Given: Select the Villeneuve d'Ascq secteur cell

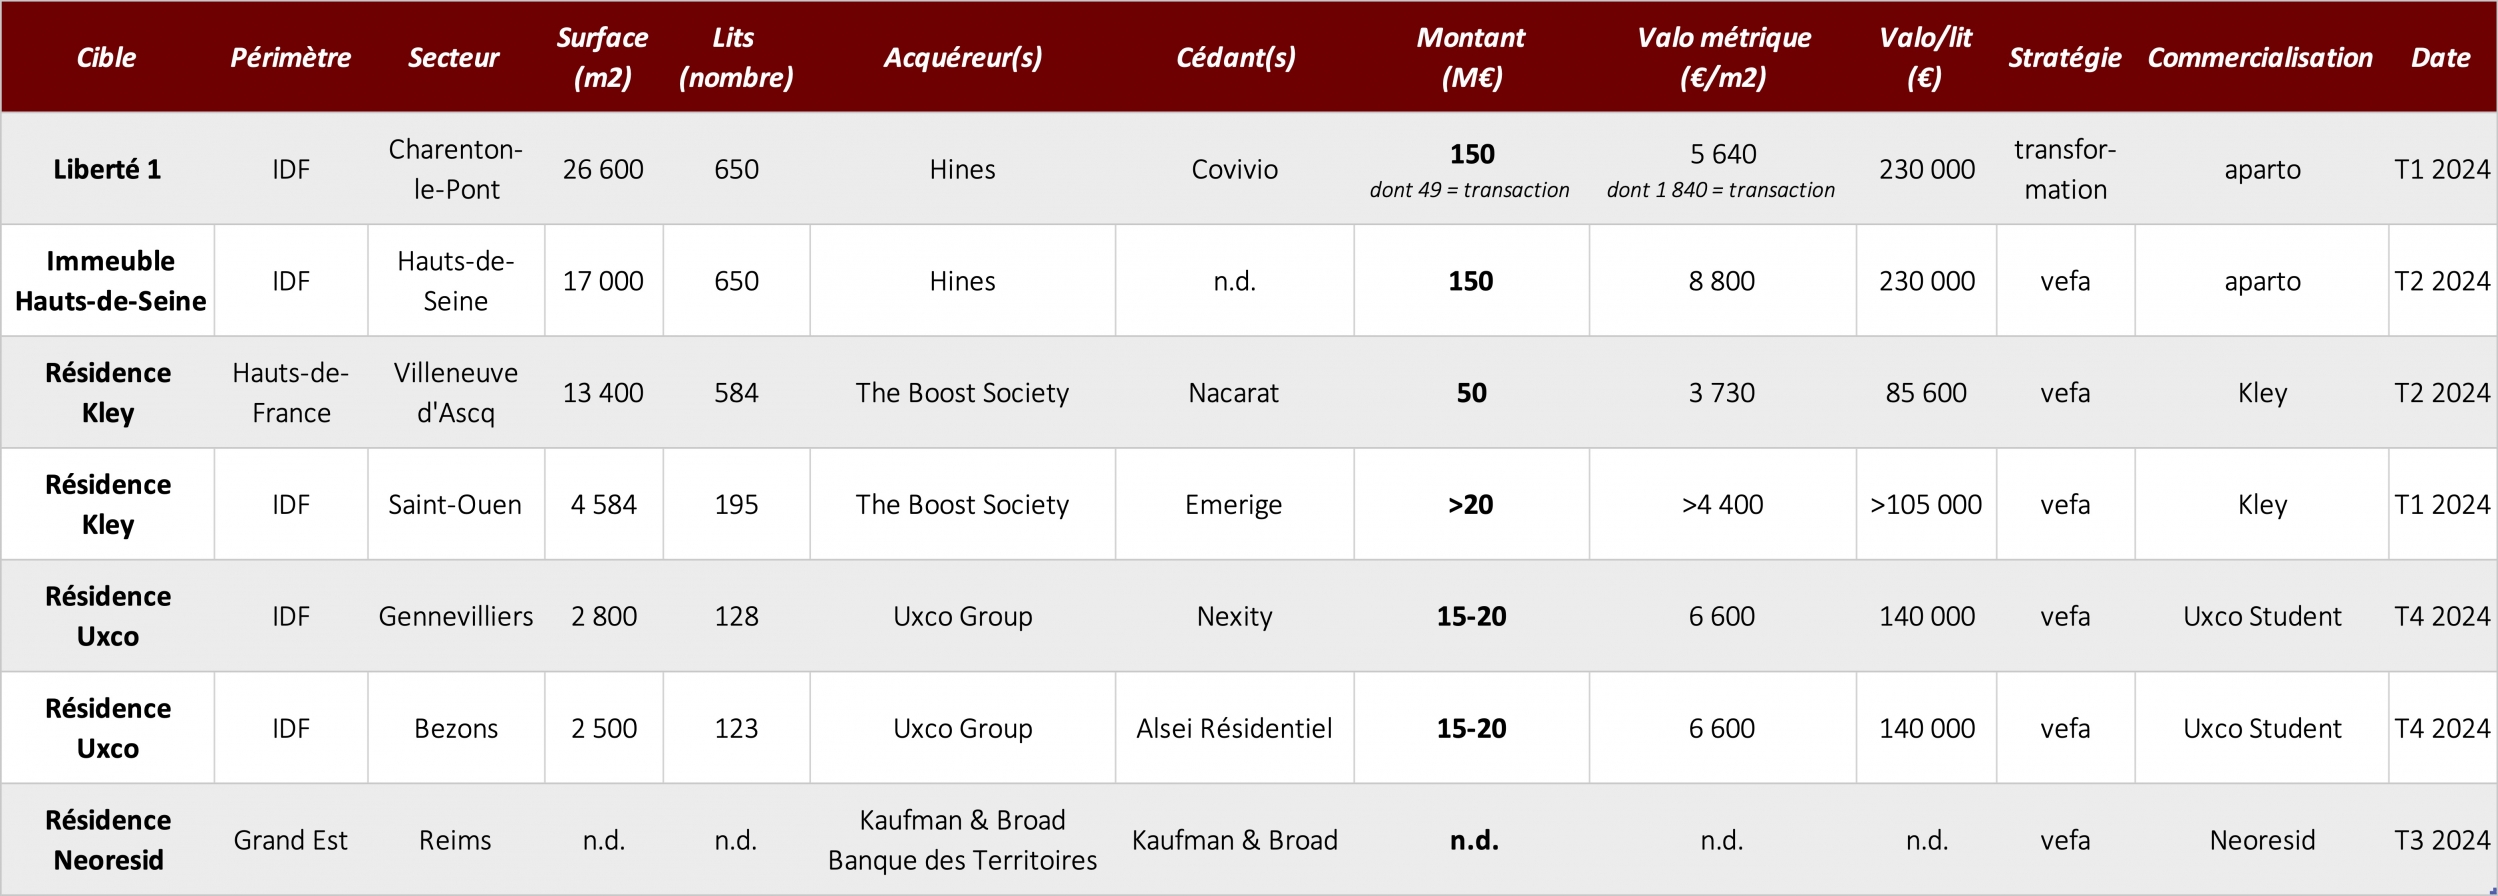Looking at the screenshot, I should pyautogui.click(x=456, y=393).
